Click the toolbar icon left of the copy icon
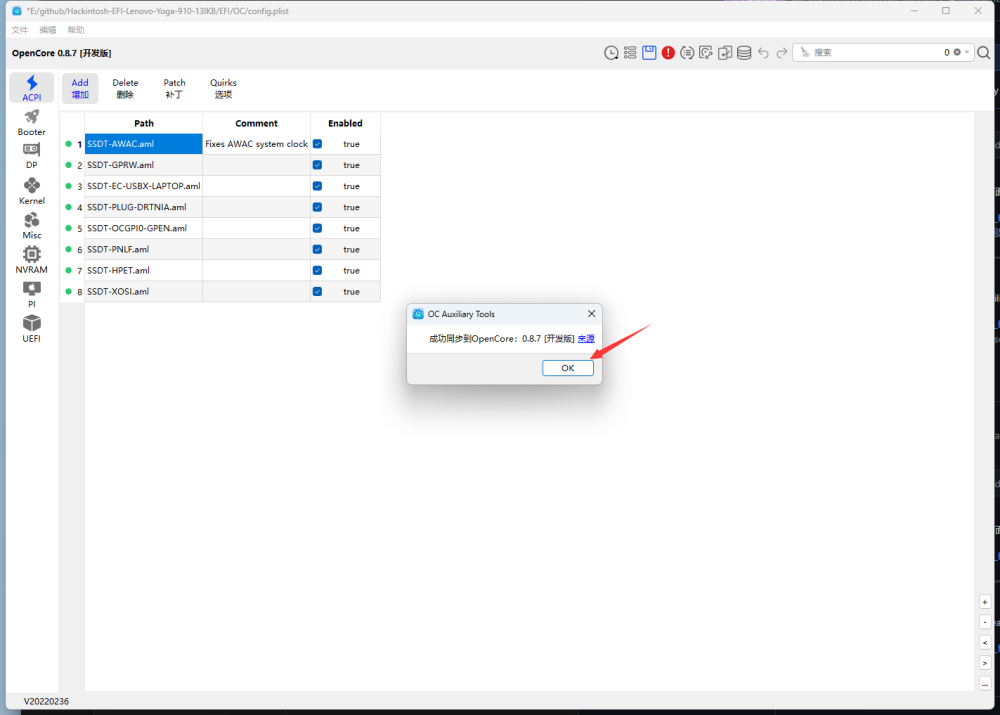 (x=706, y=53)
